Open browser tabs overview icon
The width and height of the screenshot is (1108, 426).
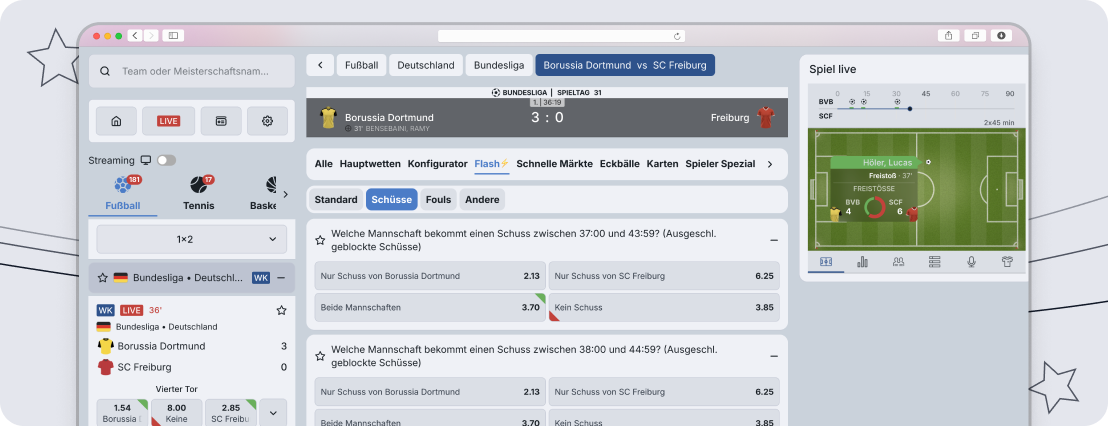pyautogui.click(x=975, y=35)
